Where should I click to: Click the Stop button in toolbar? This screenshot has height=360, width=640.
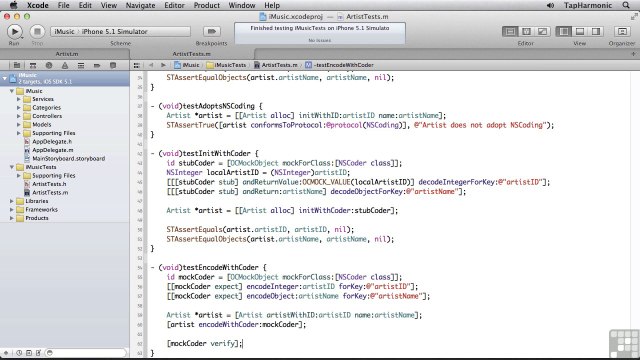tap(37, 31)
